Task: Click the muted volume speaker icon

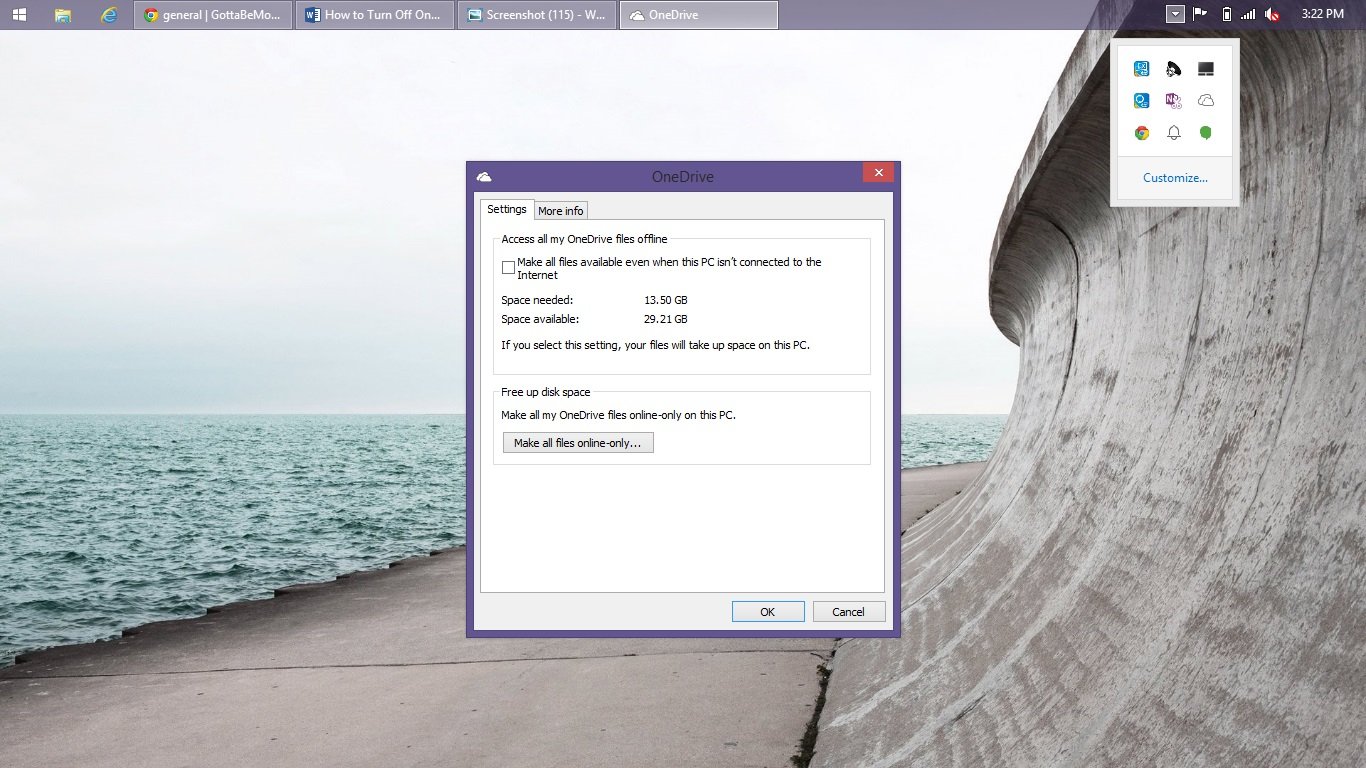Action: click(x=1272, y=14)
